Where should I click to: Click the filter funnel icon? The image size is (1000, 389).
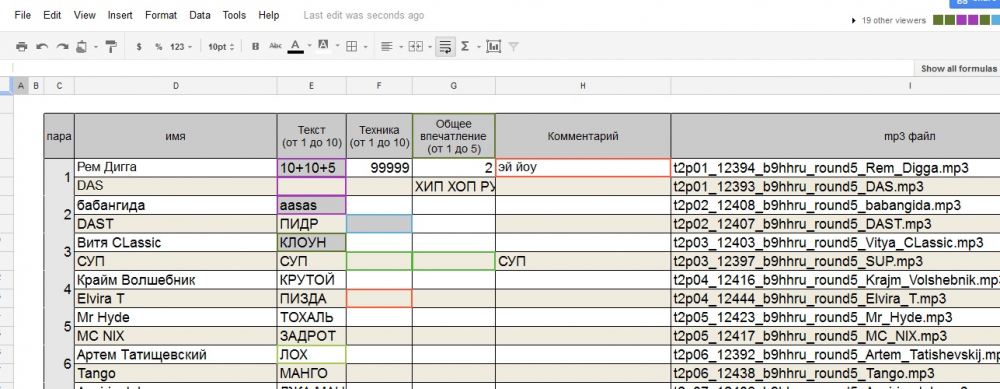tap(513, 47)
